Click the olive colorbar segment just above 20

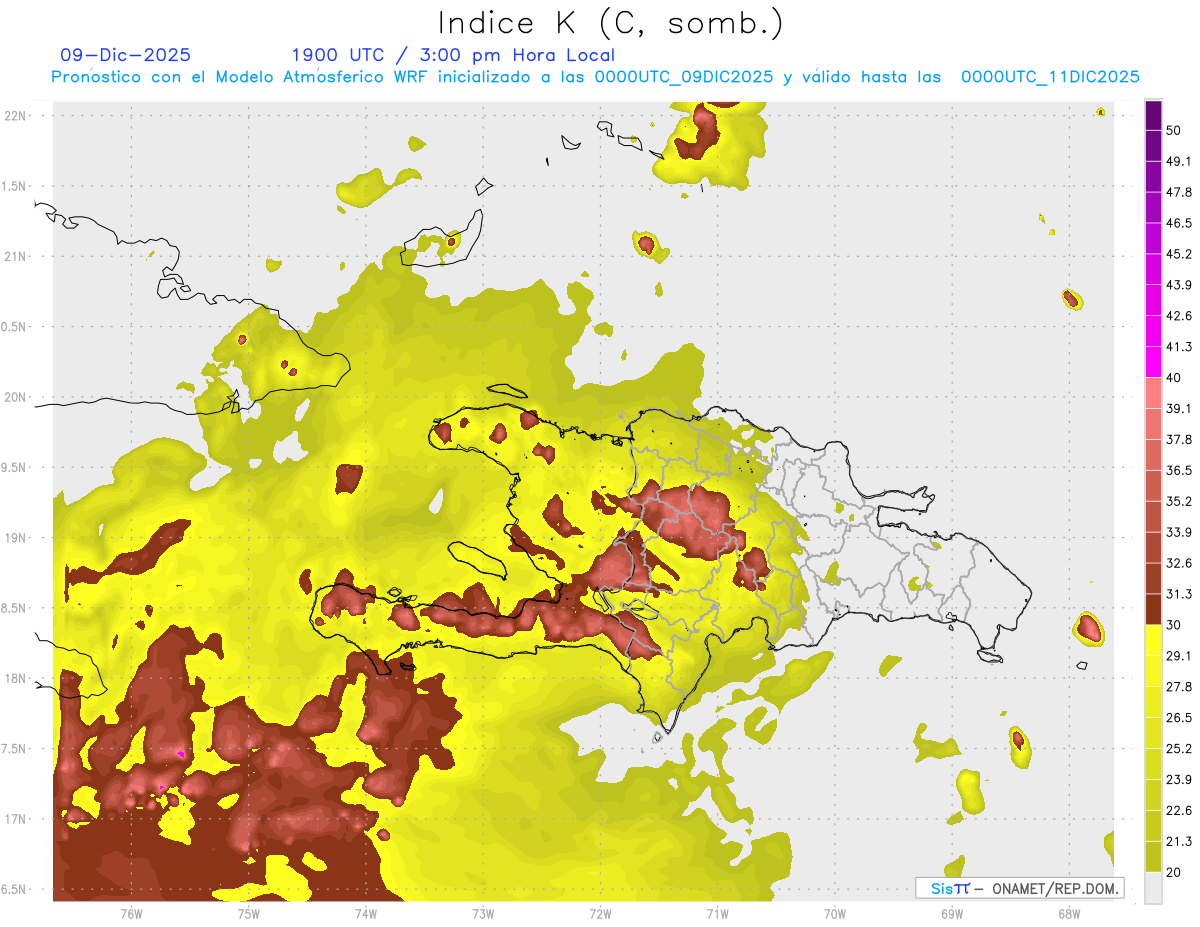coord(1154,857)
